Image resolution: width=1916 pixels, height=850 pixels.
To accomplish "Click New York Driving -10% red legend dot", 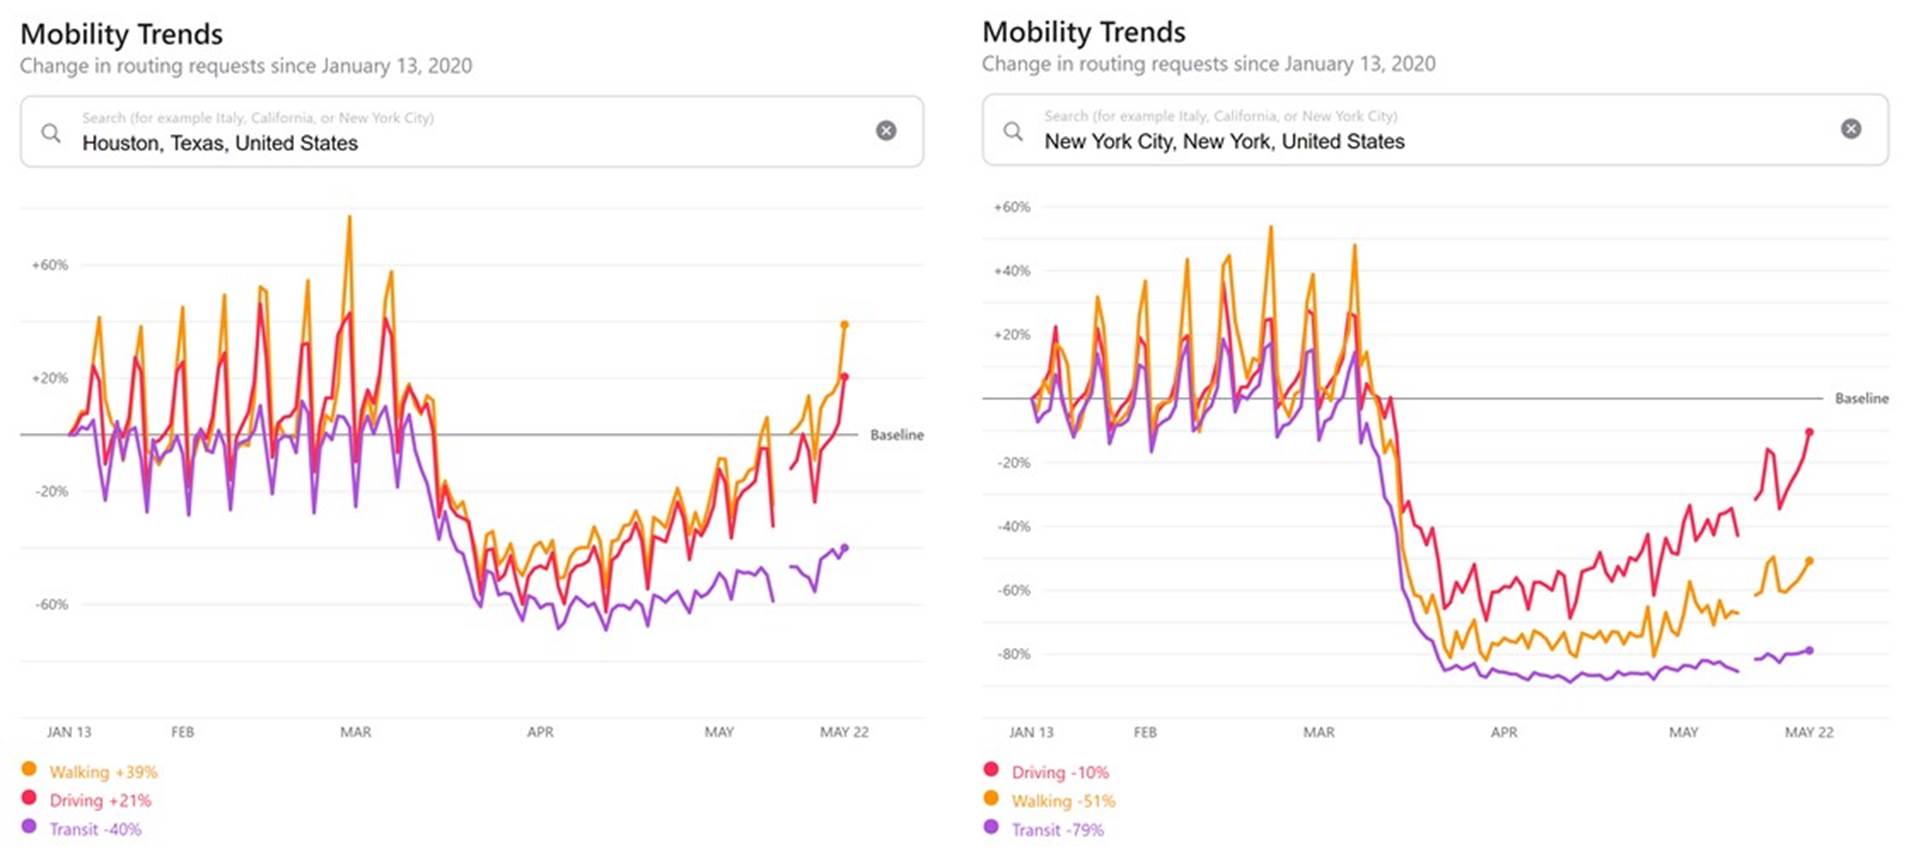I will (x=991, y=769).
